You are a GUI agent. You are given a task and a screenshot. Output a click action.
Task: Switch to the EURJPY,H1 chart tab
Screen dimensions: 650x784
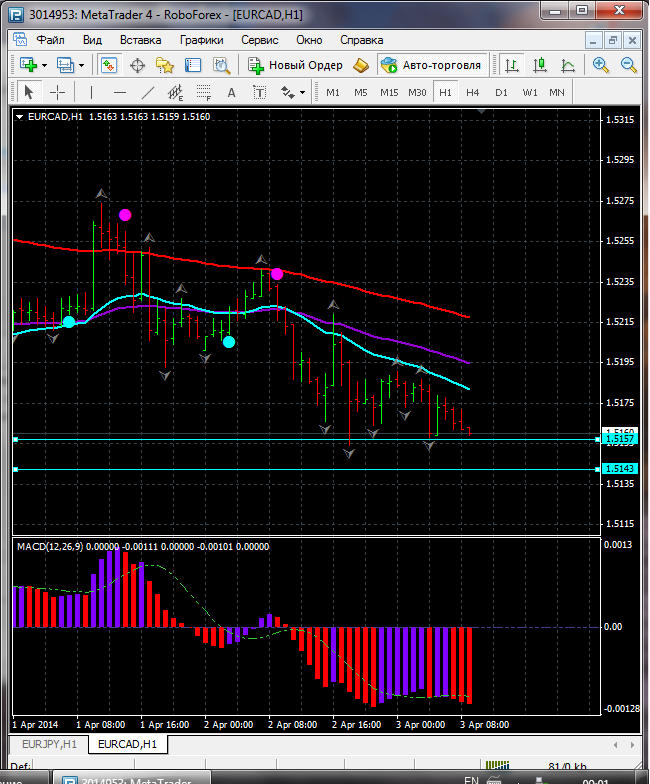click(x=49, y=744)
